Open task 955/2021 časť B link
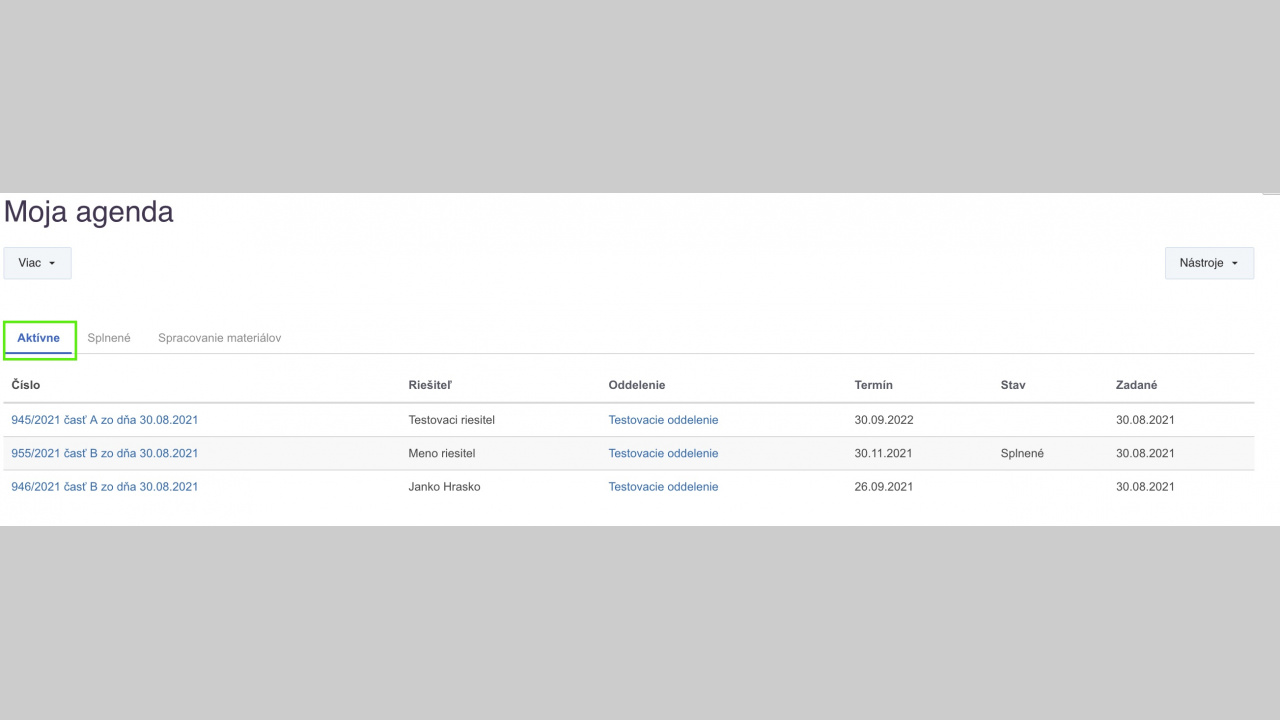This screenshot has height=720, width=1280. click(x=104, y=453)
